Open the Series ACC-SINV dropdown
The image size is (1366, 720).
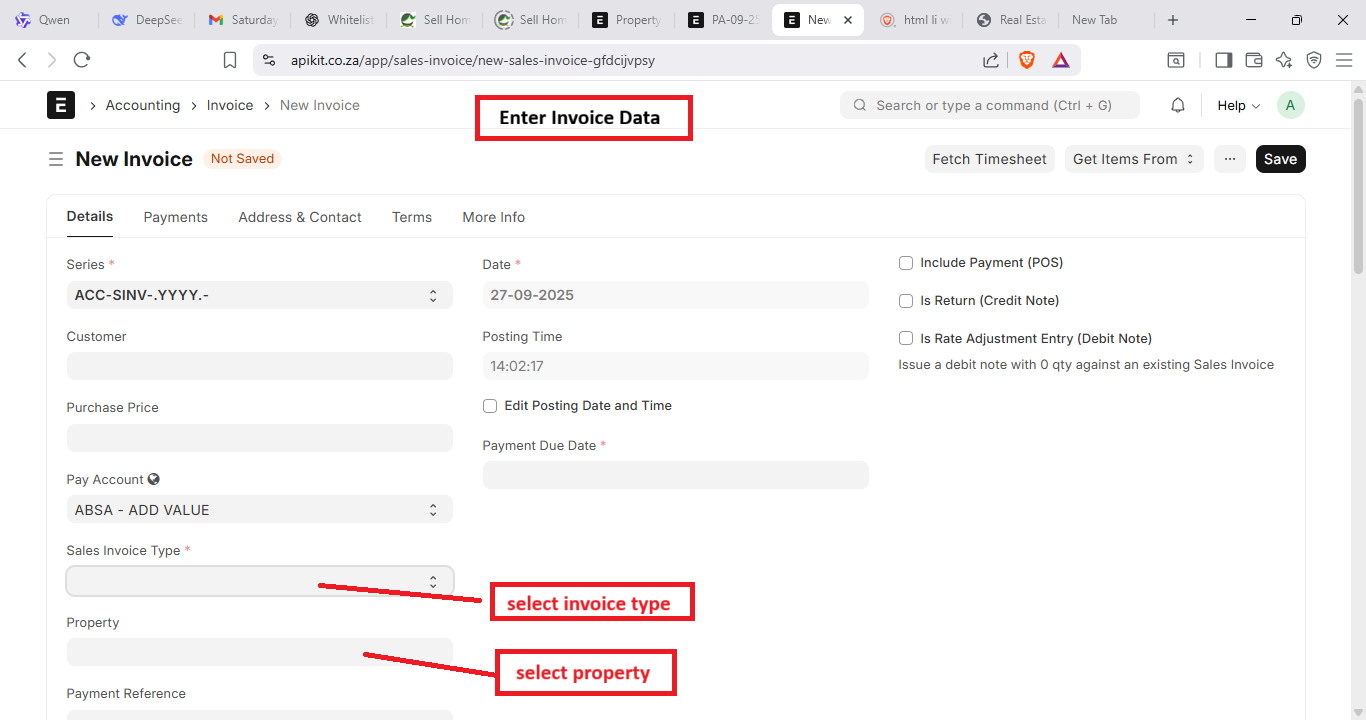[x=259, y=295]
